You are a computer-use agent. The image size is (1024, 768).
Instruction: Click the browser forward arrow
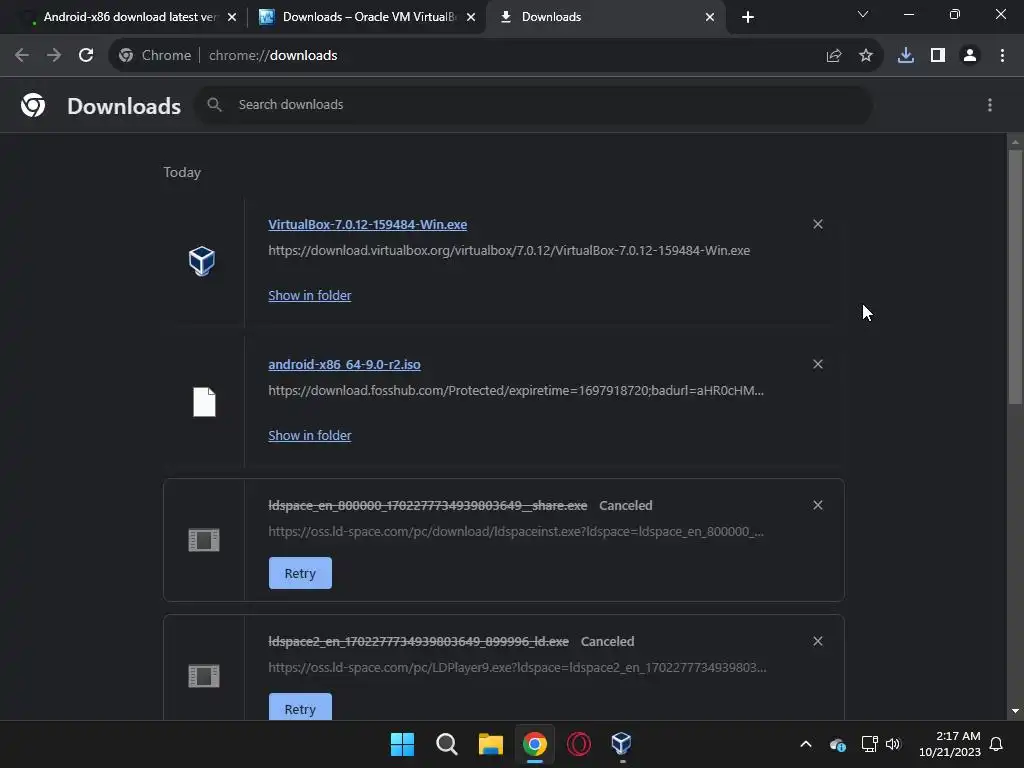[54, 56]
